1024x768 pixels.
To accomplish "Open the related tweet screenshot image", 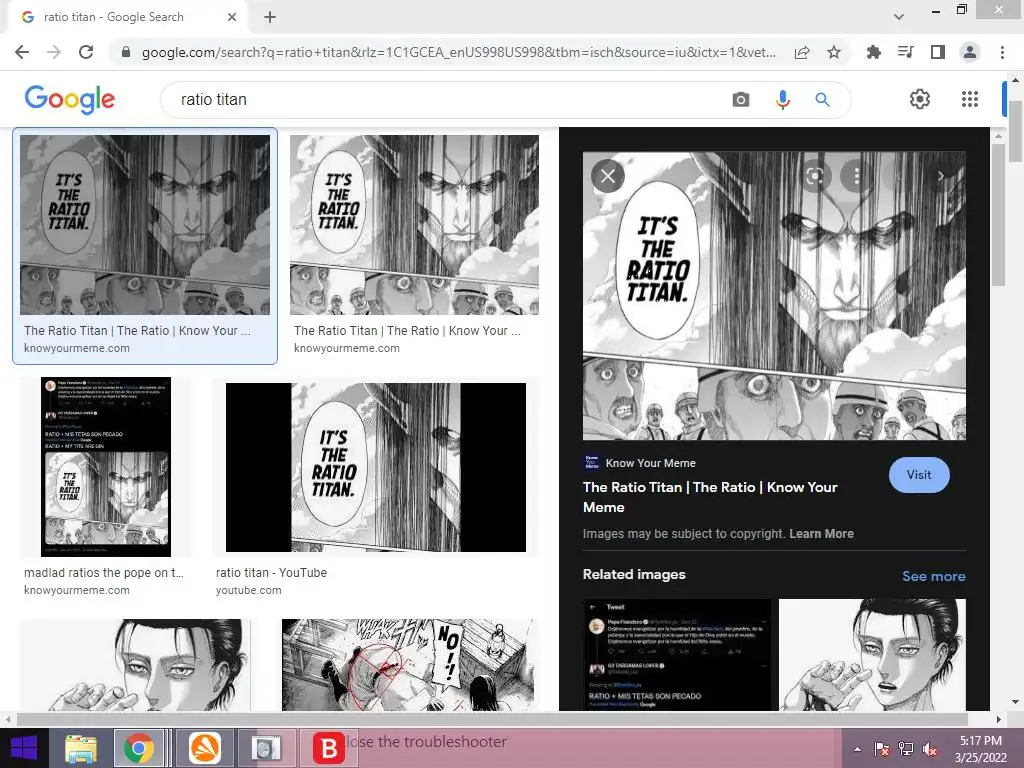I will [x=677, y=655].
